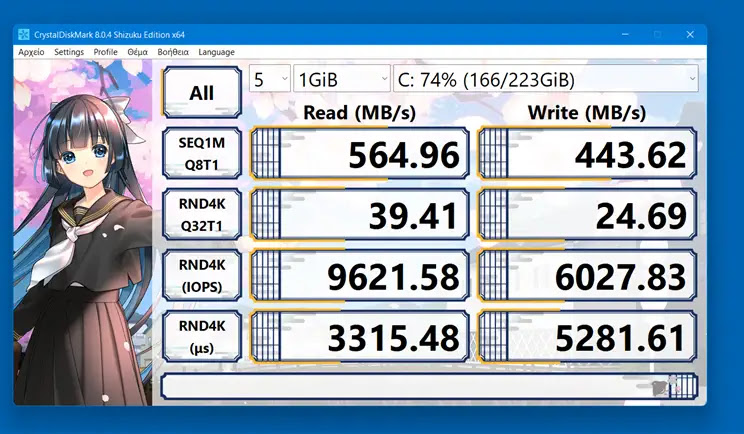The height and width of the screenshot is (434, 744).
Task: Start all benchmarks with All button
Action: tap(202, 92)
